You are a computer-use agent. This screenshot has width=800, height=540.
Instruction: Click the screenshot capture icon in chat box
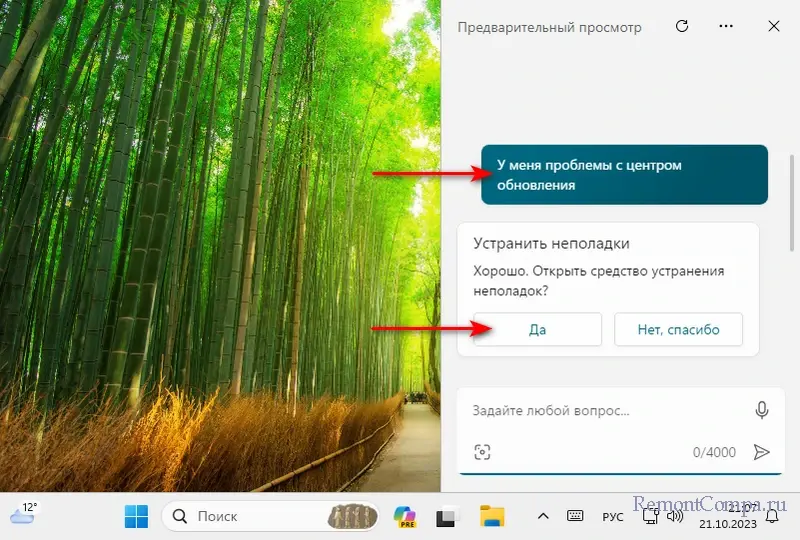[483, 452]
